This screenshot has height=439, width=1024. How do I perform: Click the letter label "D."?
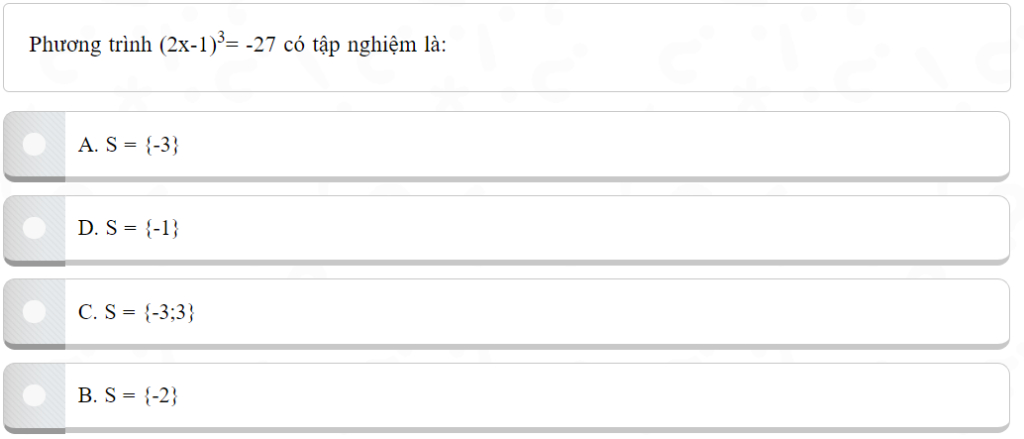(88, 229)
